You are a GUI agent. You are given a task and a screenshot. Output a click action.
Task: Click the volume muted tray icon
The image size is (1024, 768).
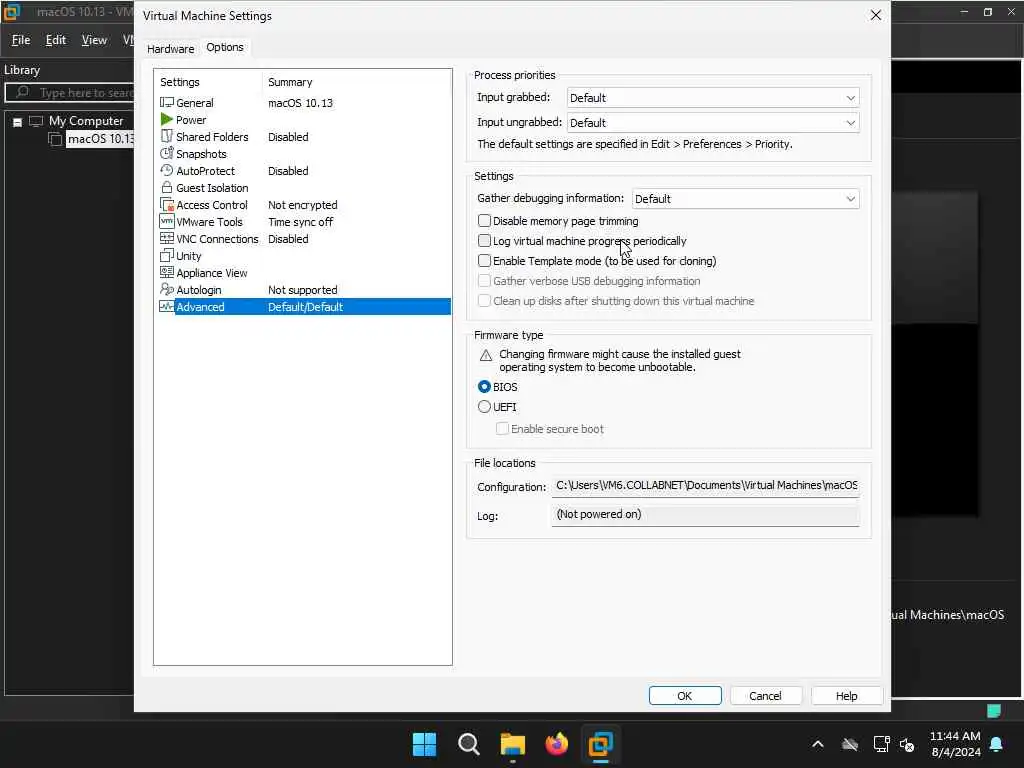pyautogui.click(x=906, y=744)
